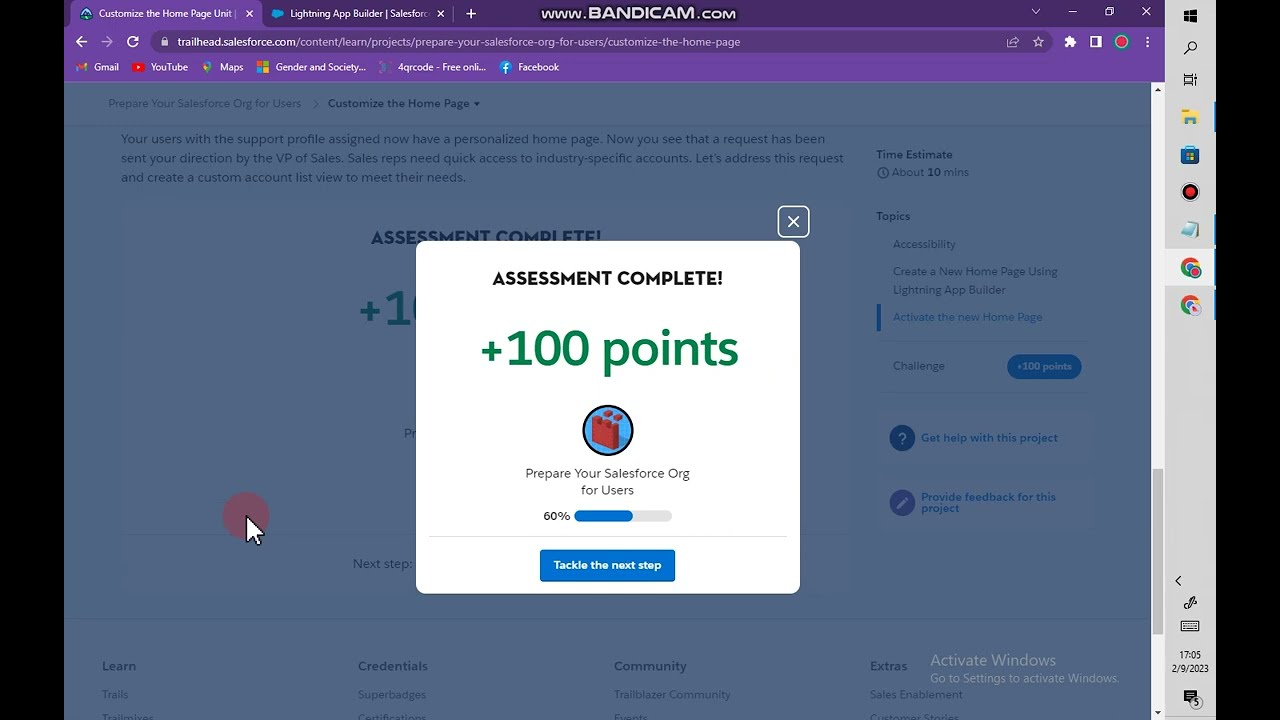This screenshot has height=720, width=1280.
Task: Open tab search dropdown chevron
Action: [1035, 12]
